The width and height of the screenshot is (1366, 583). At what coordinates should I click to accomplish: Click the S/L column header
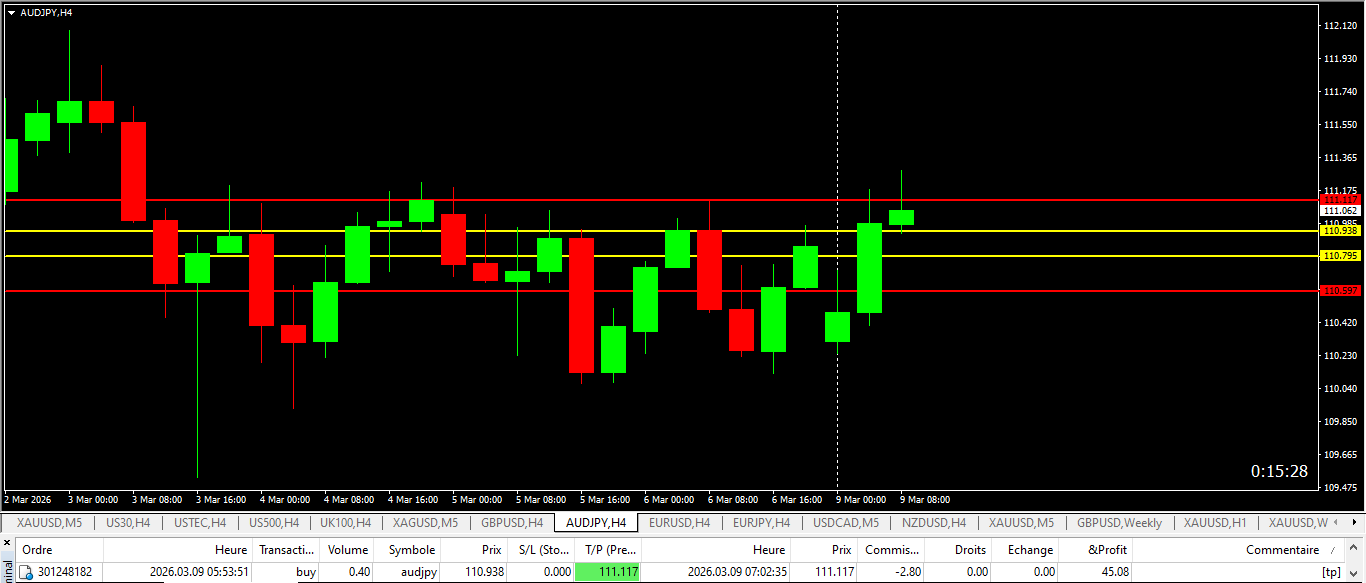(540, 549)
